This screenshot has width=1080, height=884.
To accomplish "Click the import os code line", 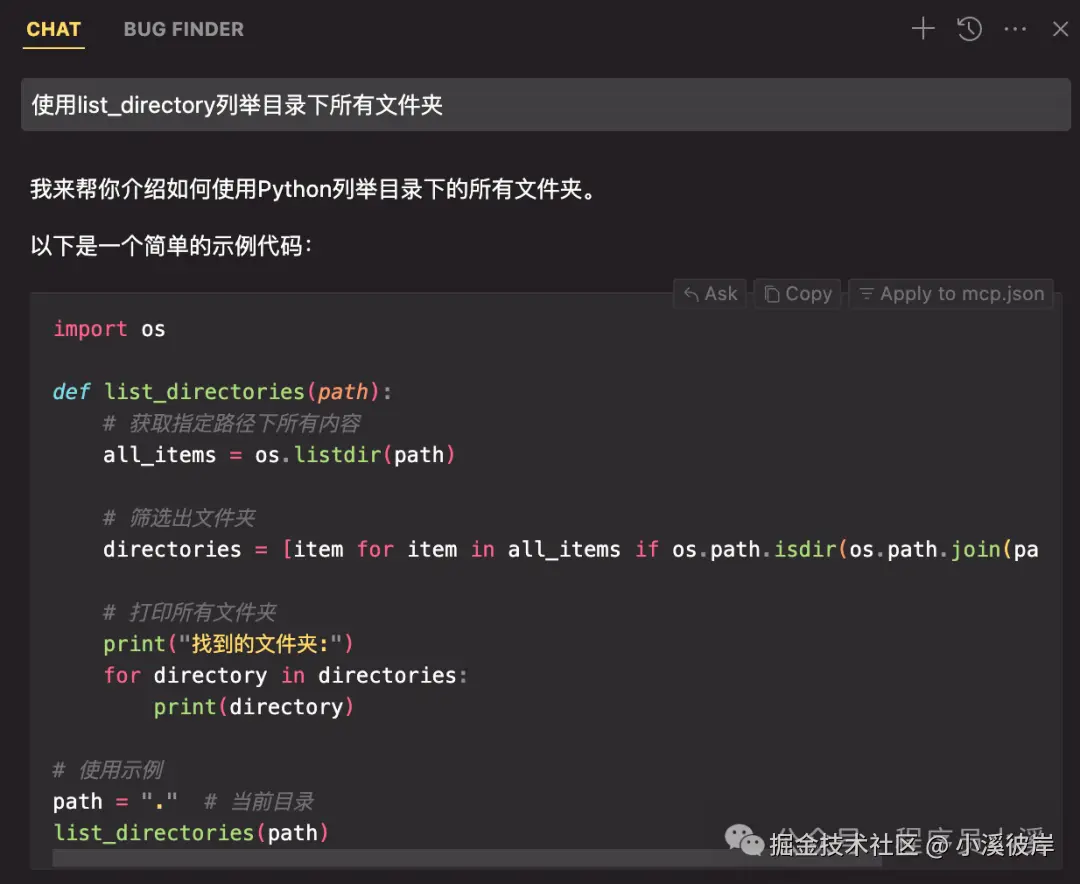I will coord(110,328).
